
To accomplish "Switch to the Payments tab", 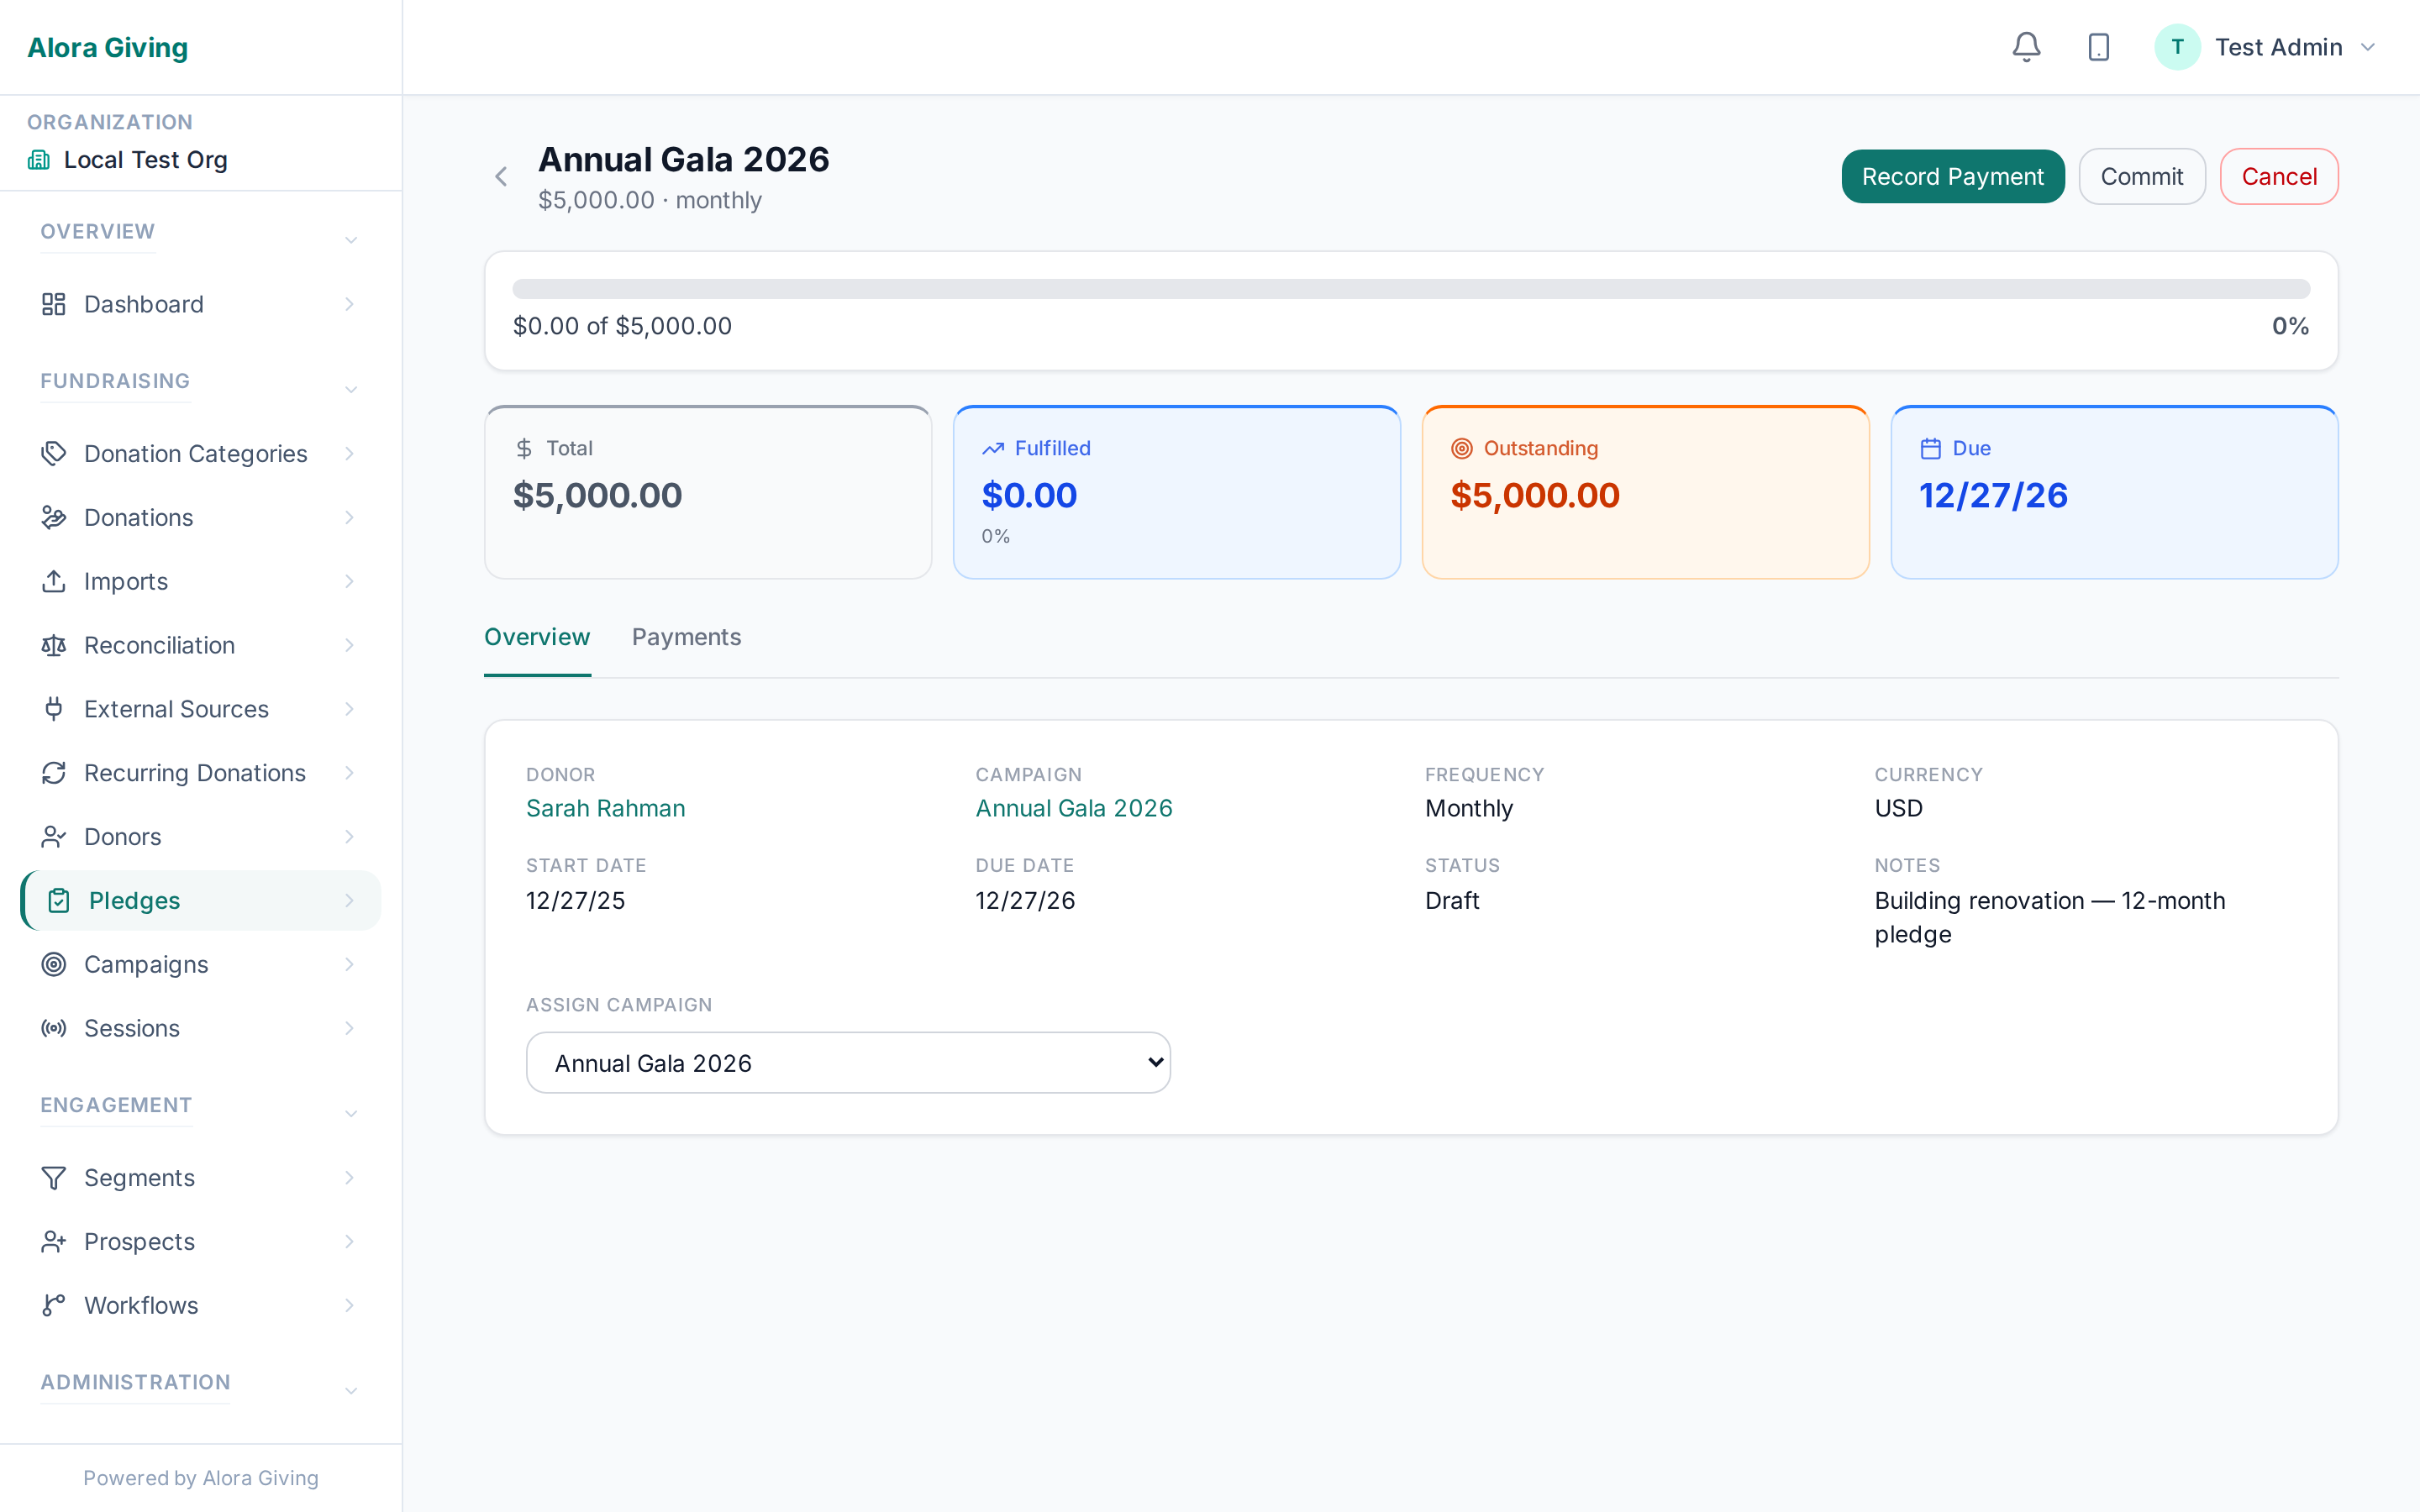I will [686, 637].
